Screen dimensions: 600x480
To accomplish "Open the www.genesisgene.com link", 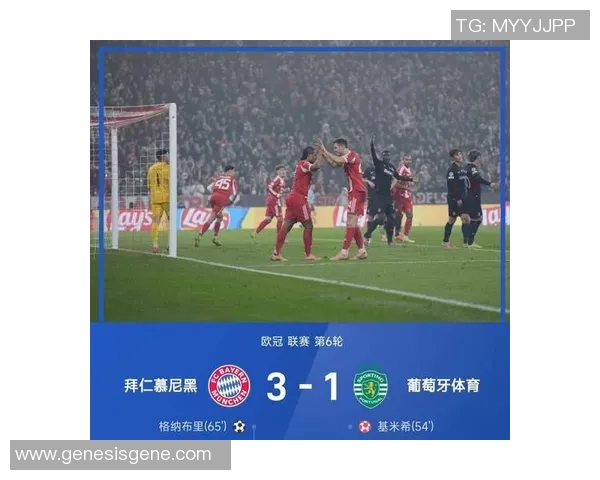I will pyautogui.click(x=113, y=454).
